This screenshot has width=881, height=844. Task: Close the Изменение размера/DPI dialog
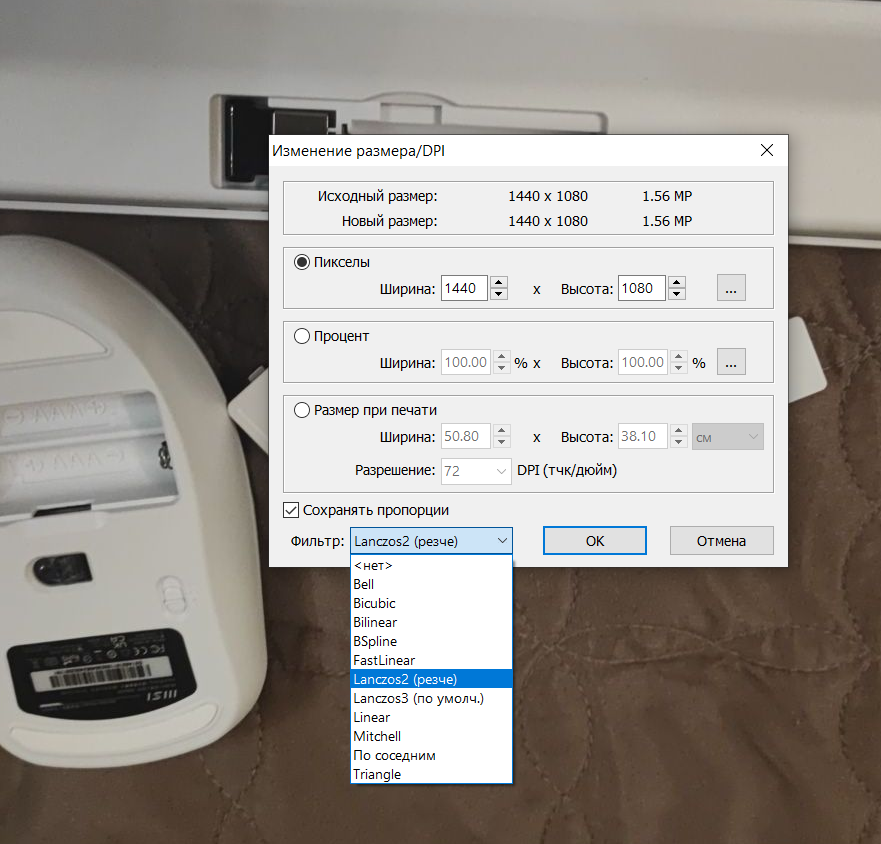click(767, 150)
